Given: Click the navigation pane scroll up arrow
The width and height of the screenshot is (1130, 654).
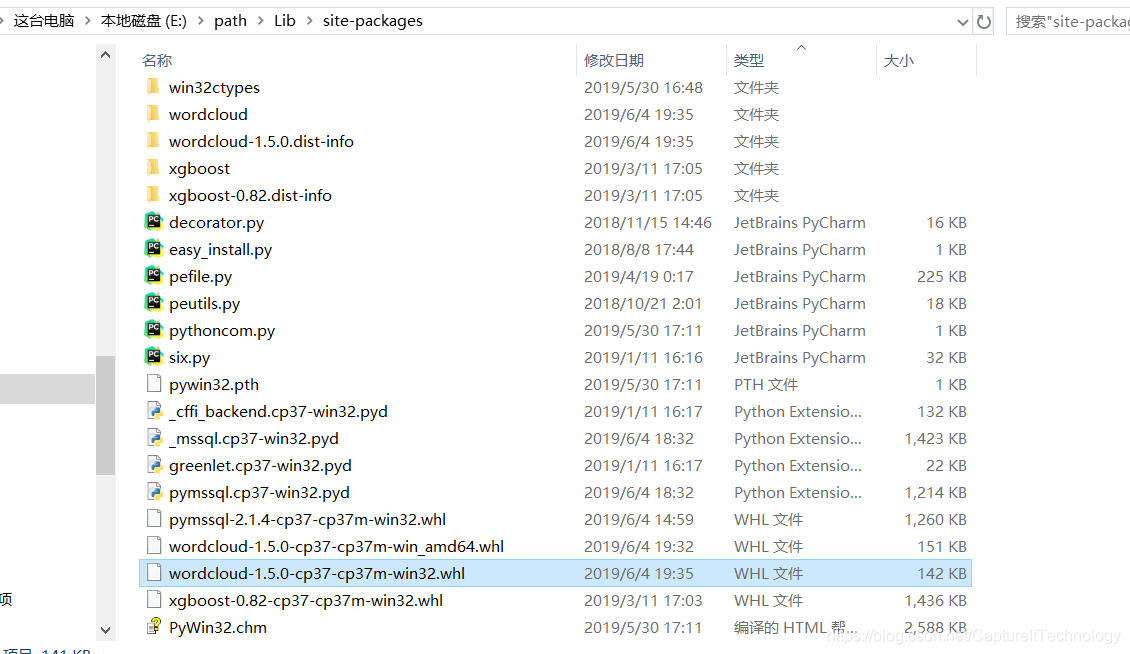Looking at the screenshot, I should pos(105,55).
